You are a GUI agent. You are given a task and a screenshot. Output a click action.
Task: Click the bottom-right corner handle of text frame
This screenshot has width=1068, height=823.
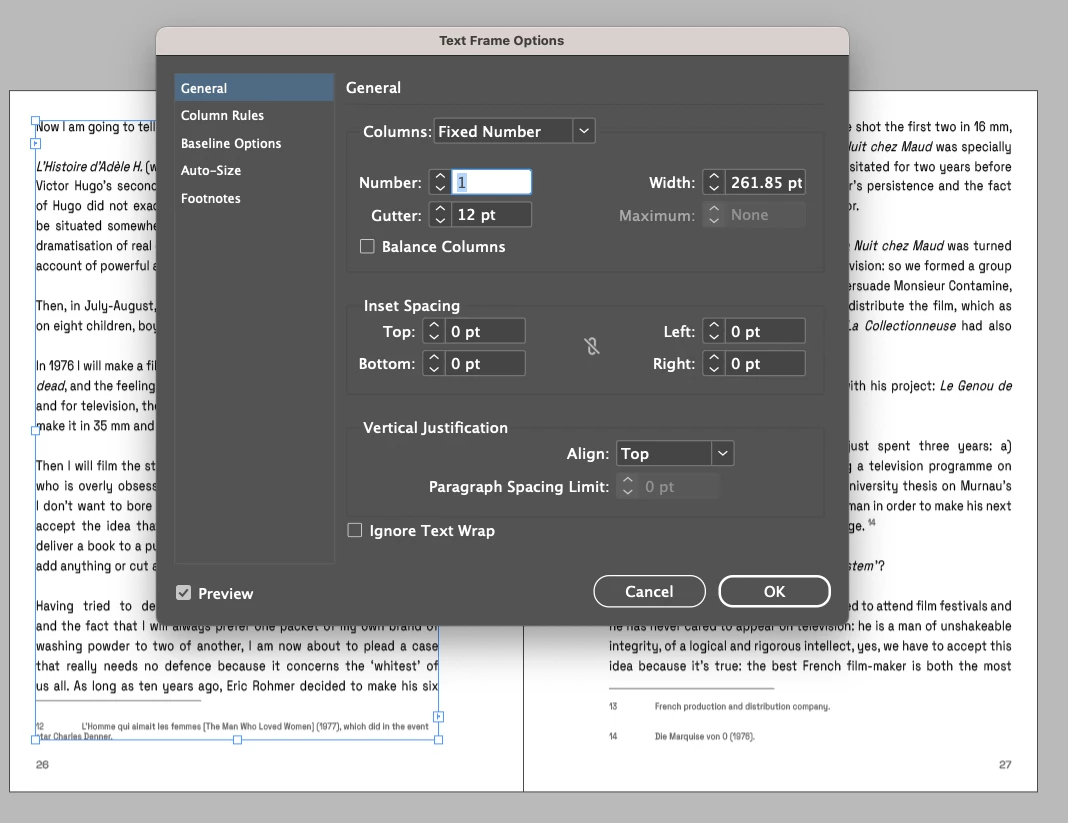point(439,740)
